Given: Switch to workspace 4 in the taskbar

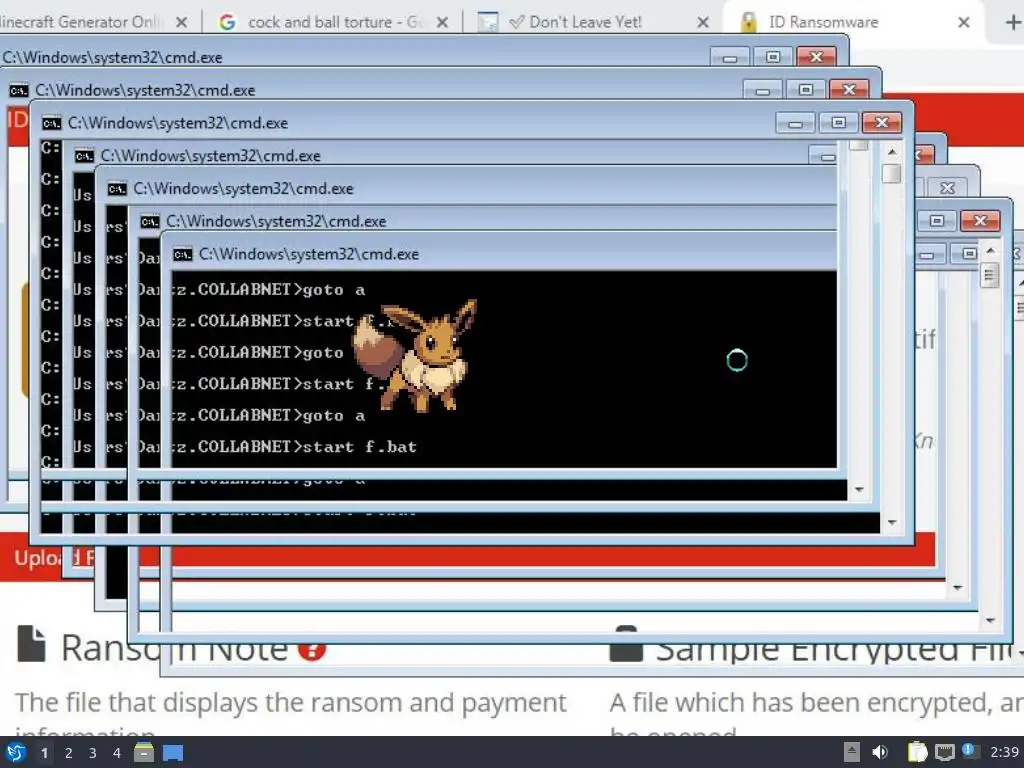Looking at the screenshot, I should point(116,753).
